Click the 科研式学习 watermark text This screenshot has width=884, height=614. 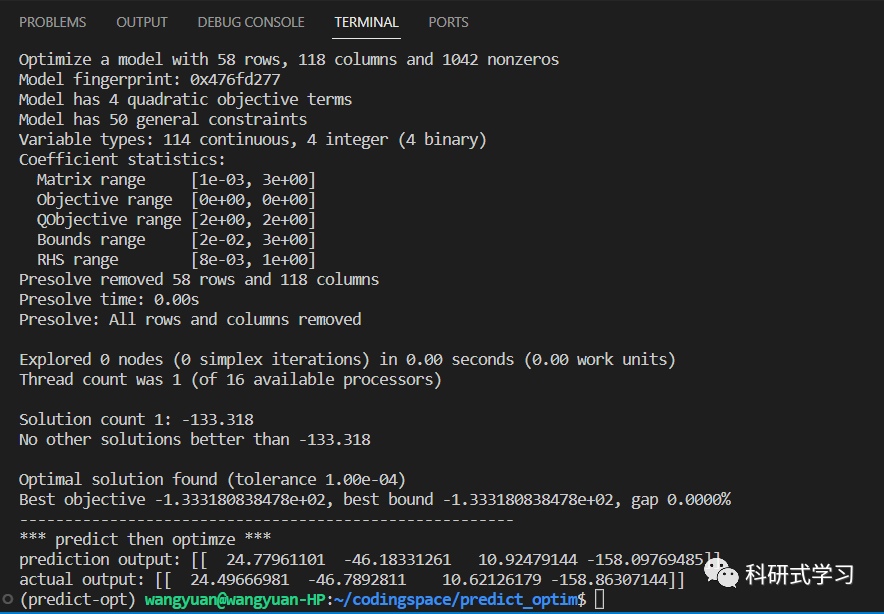click(x=799, y=575)
